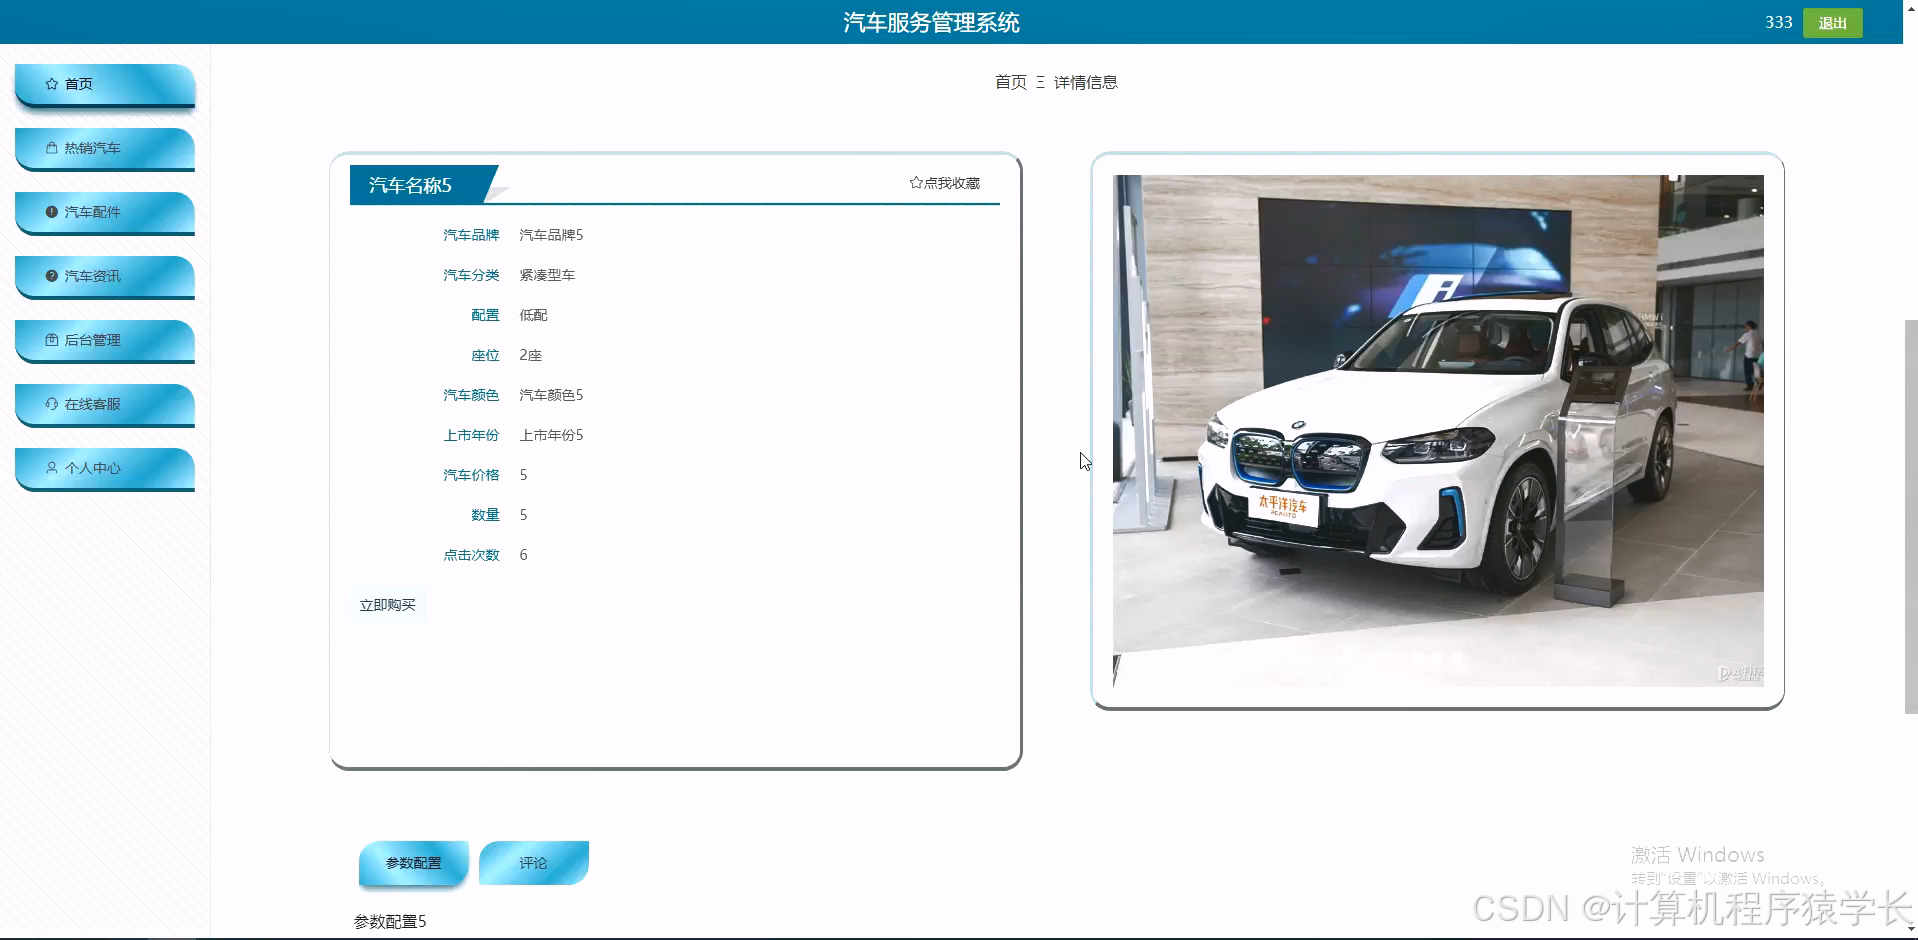Click the alert icon beside 汽车配件
Viewport: 1918px width, 940px height.
click(51, 211)
